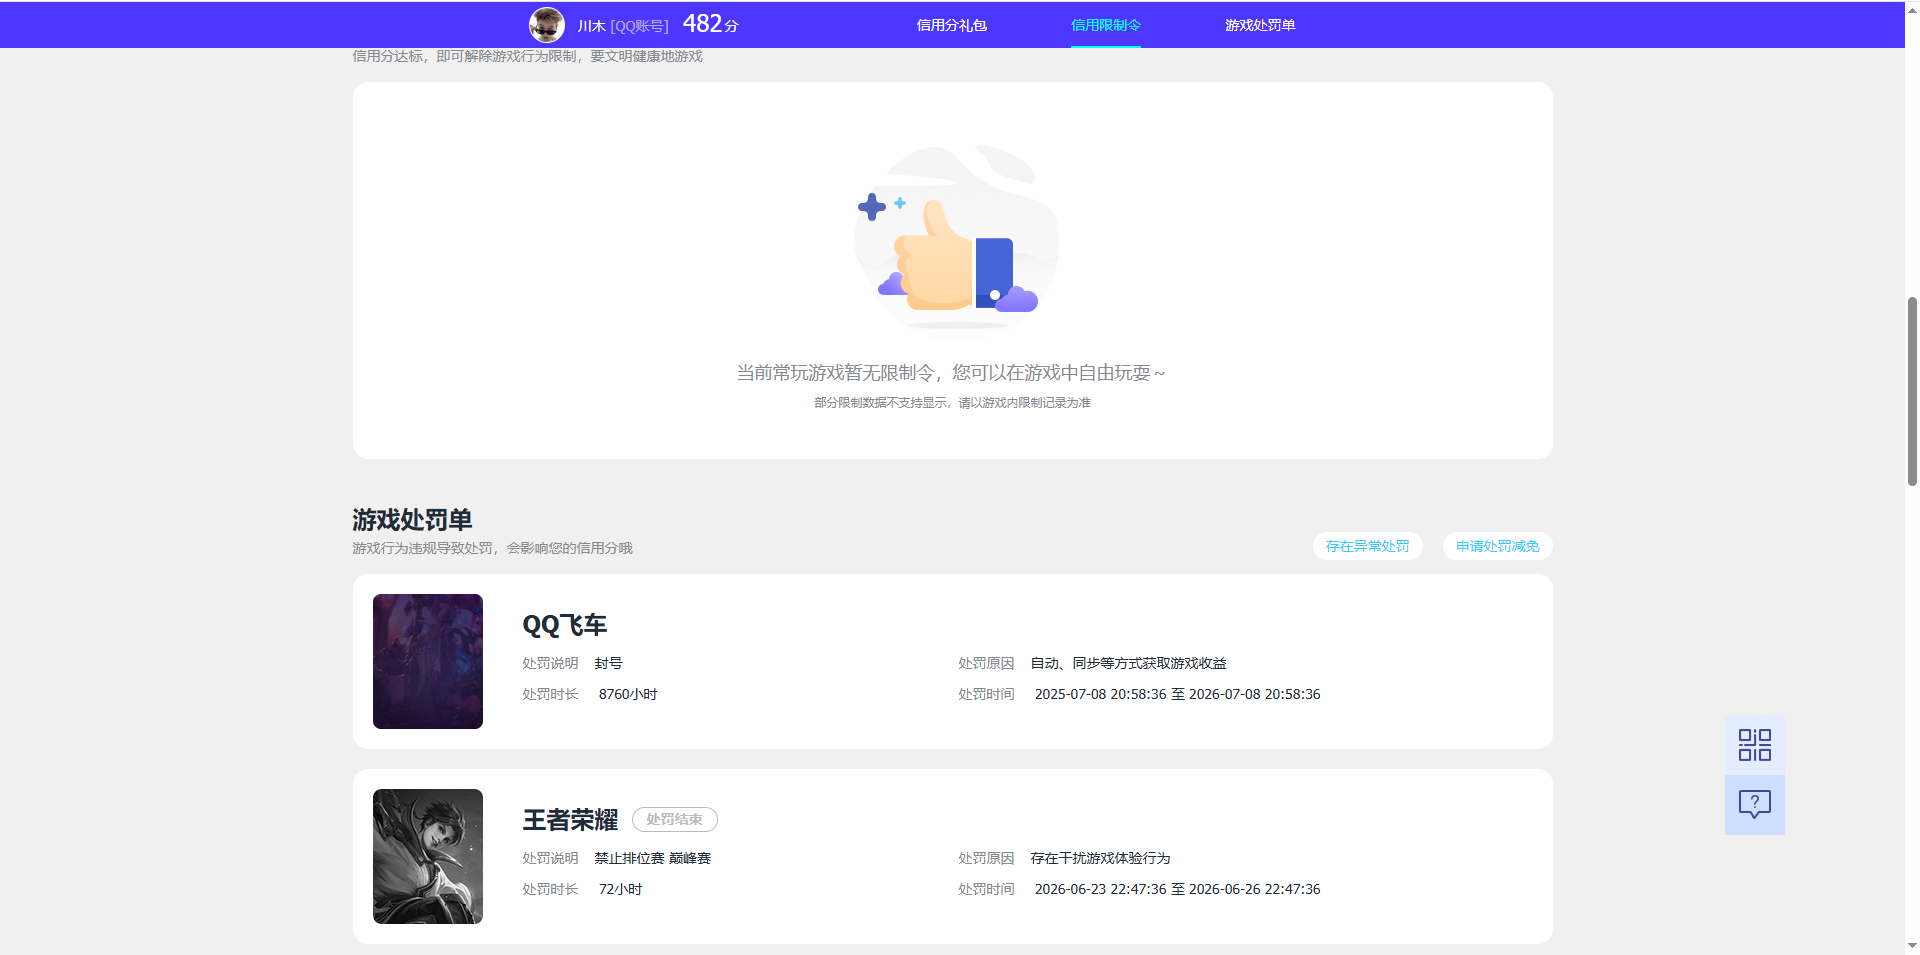Click the 8760小时 penalty duration
This screenshot has width=1920, height=955.
(x=628, y=694)
